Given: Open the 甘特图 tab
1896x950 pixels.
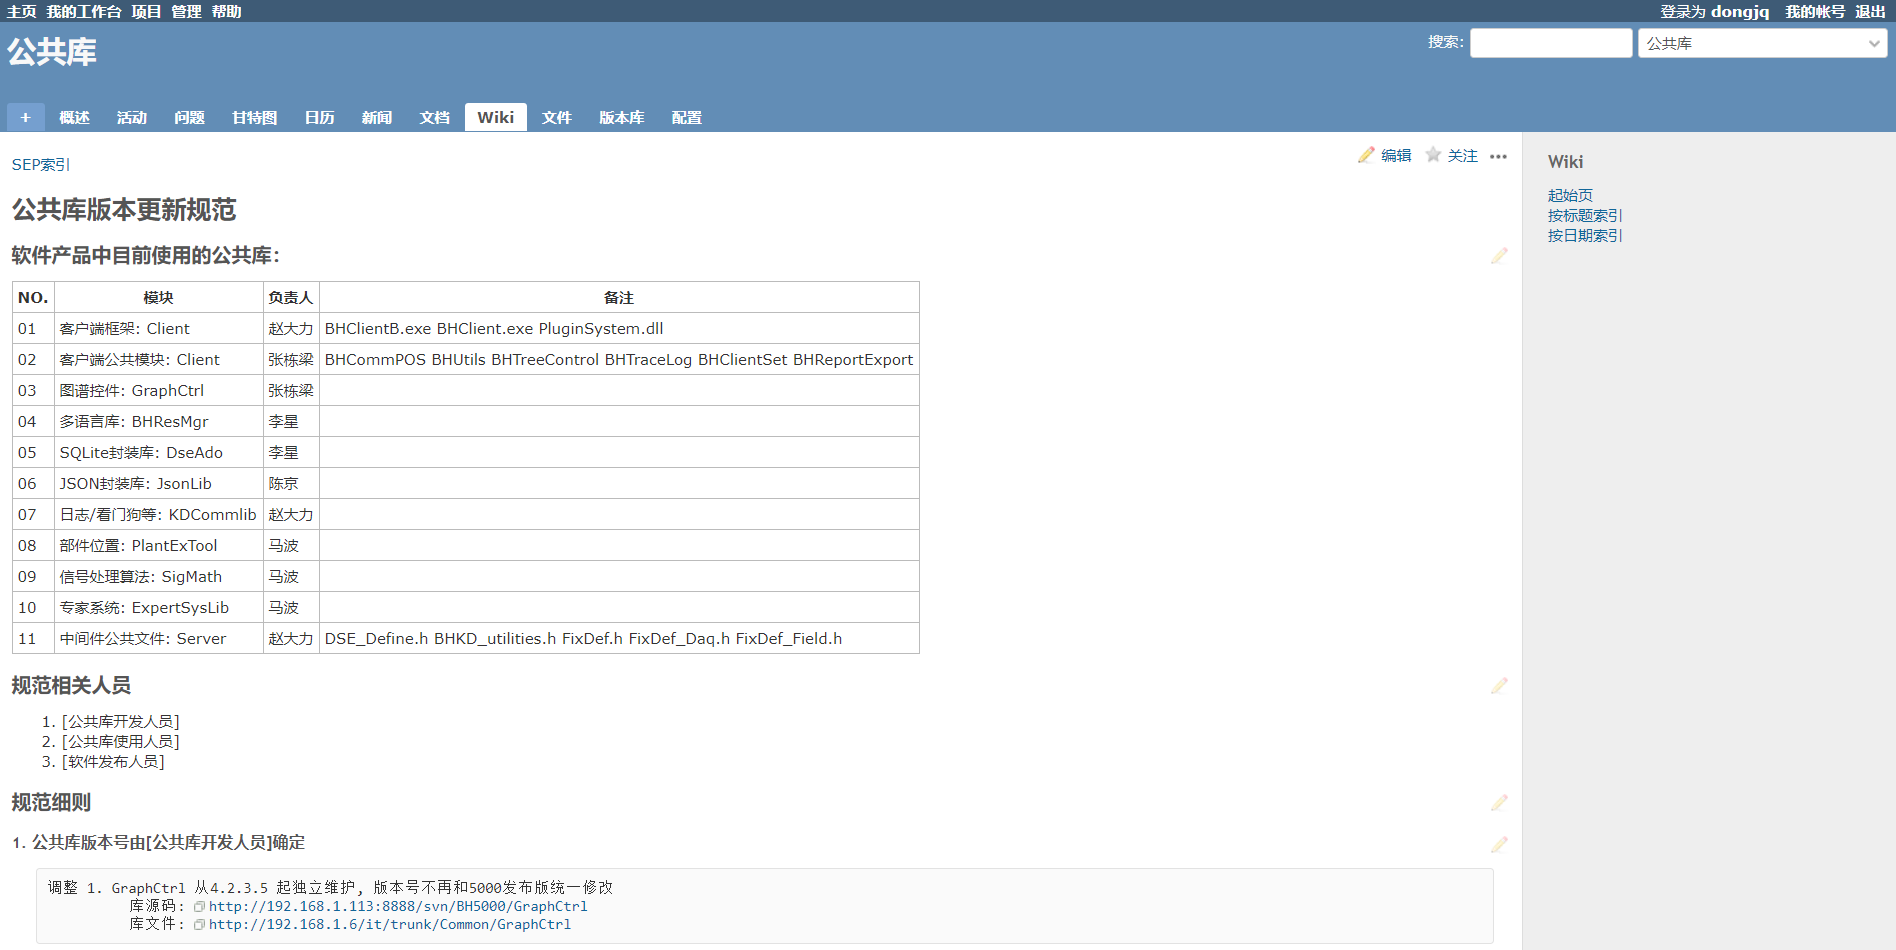Looking at the screenshot, I should [254, 118].
